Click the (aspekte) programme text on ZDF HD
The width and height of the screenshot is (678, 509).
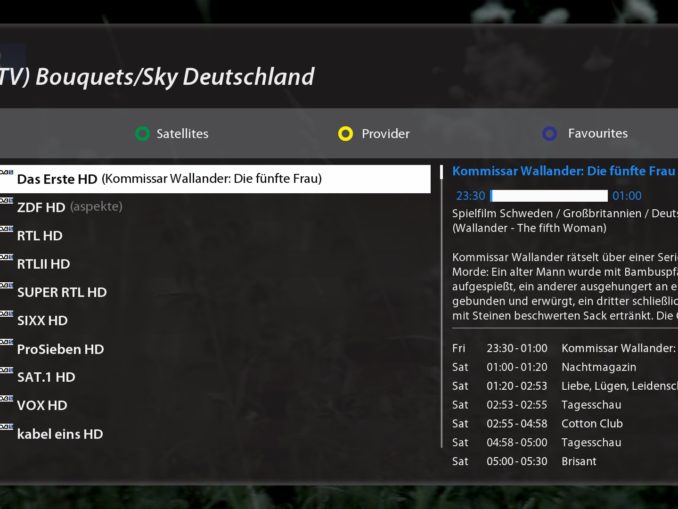tap(96, 207)
